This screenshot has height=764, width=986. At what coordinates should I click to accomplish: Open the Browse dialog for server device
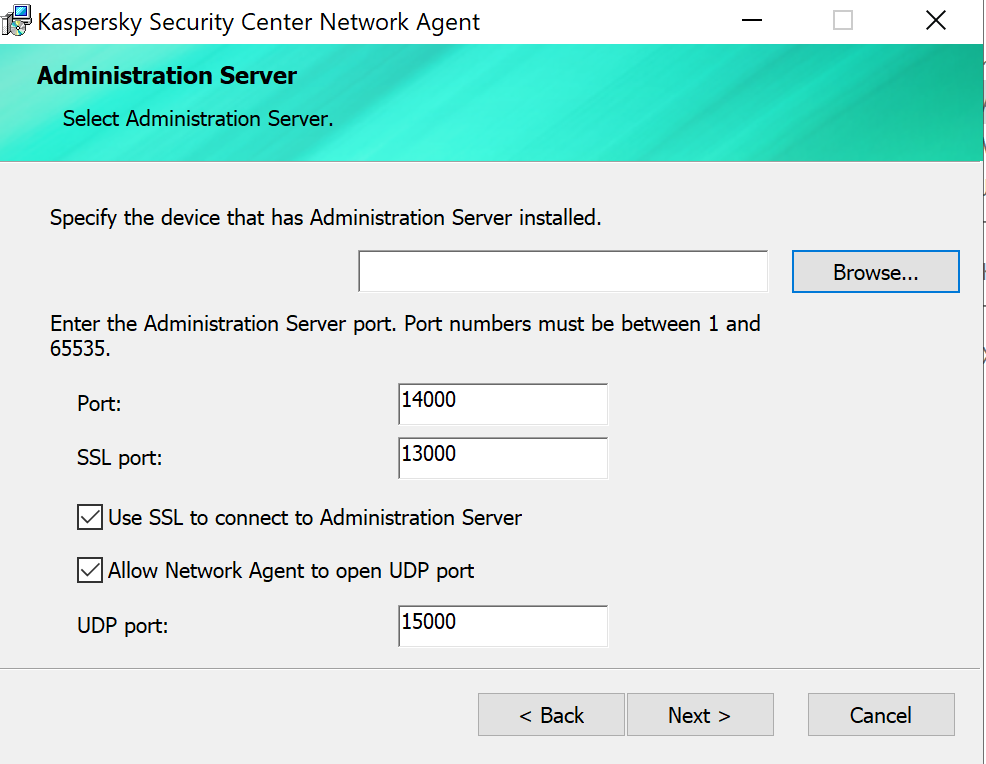[x=875, y=272]
